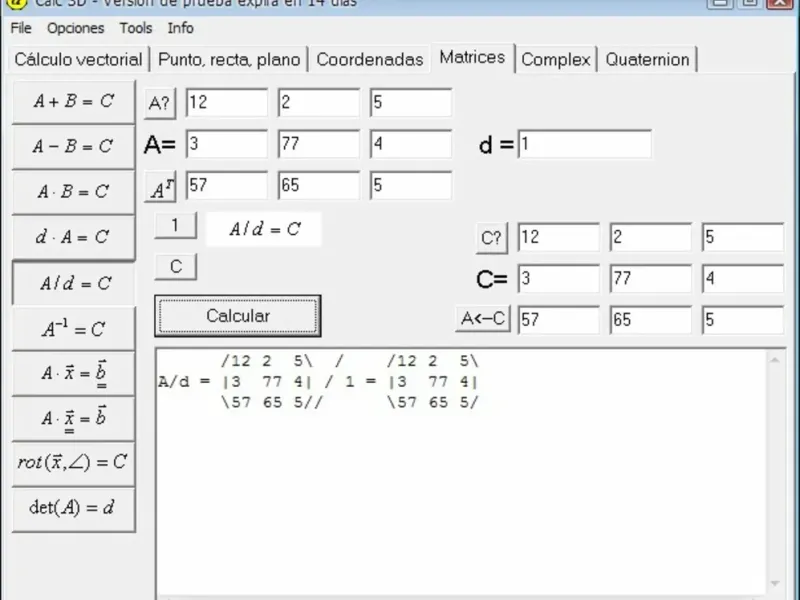Screen dimensions: 800x600
Task: Click matrix A field containing 3
Action: 227,144
